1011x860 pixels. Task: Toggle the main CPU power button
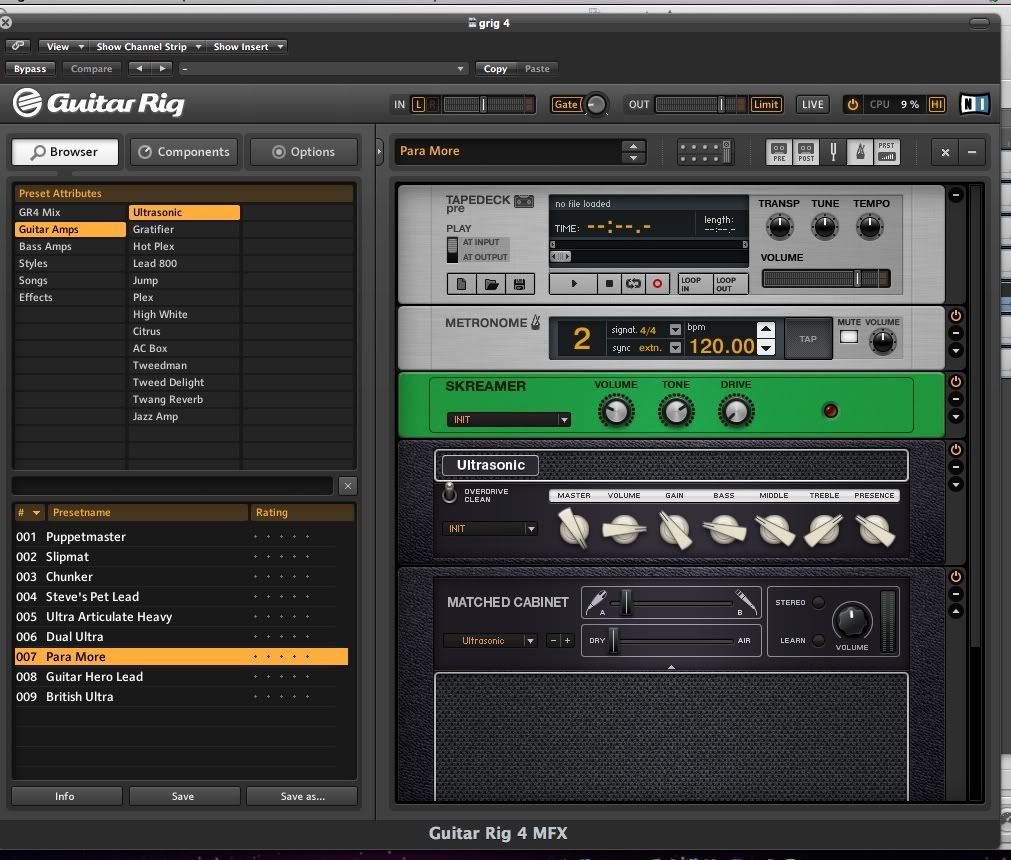pos(852,104)
